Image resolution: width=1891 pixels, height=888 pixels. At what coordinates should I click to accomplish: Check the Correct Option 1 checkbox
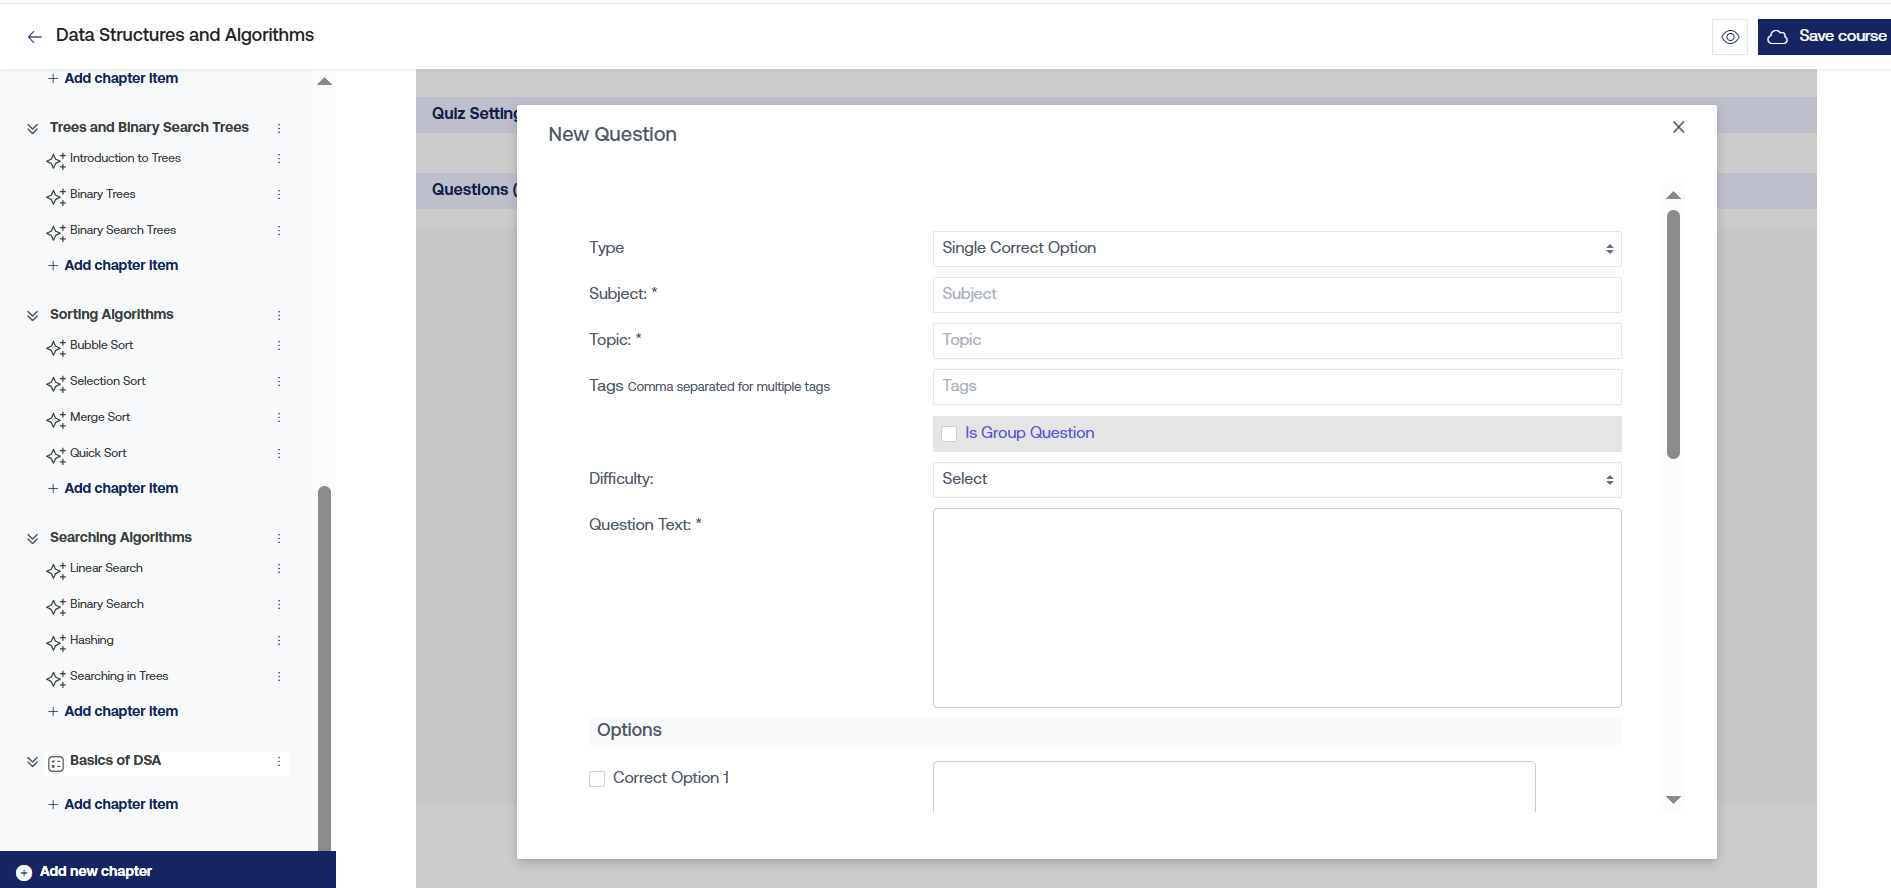tap(597, 779)
